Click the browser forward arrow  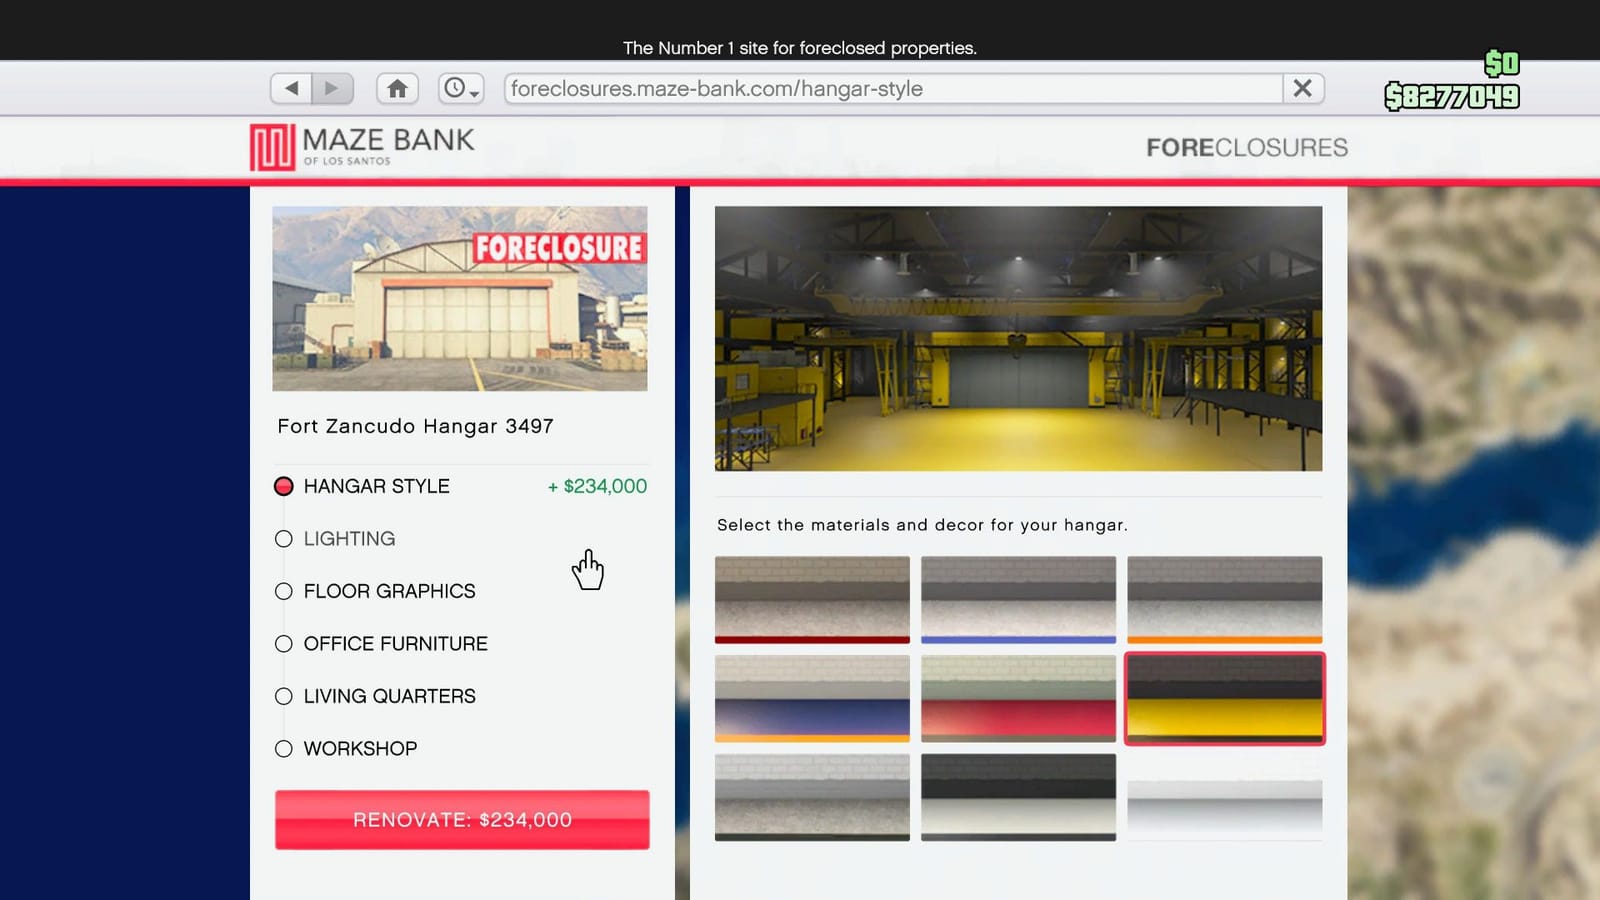pyautogui.click(x=331, y=88)
